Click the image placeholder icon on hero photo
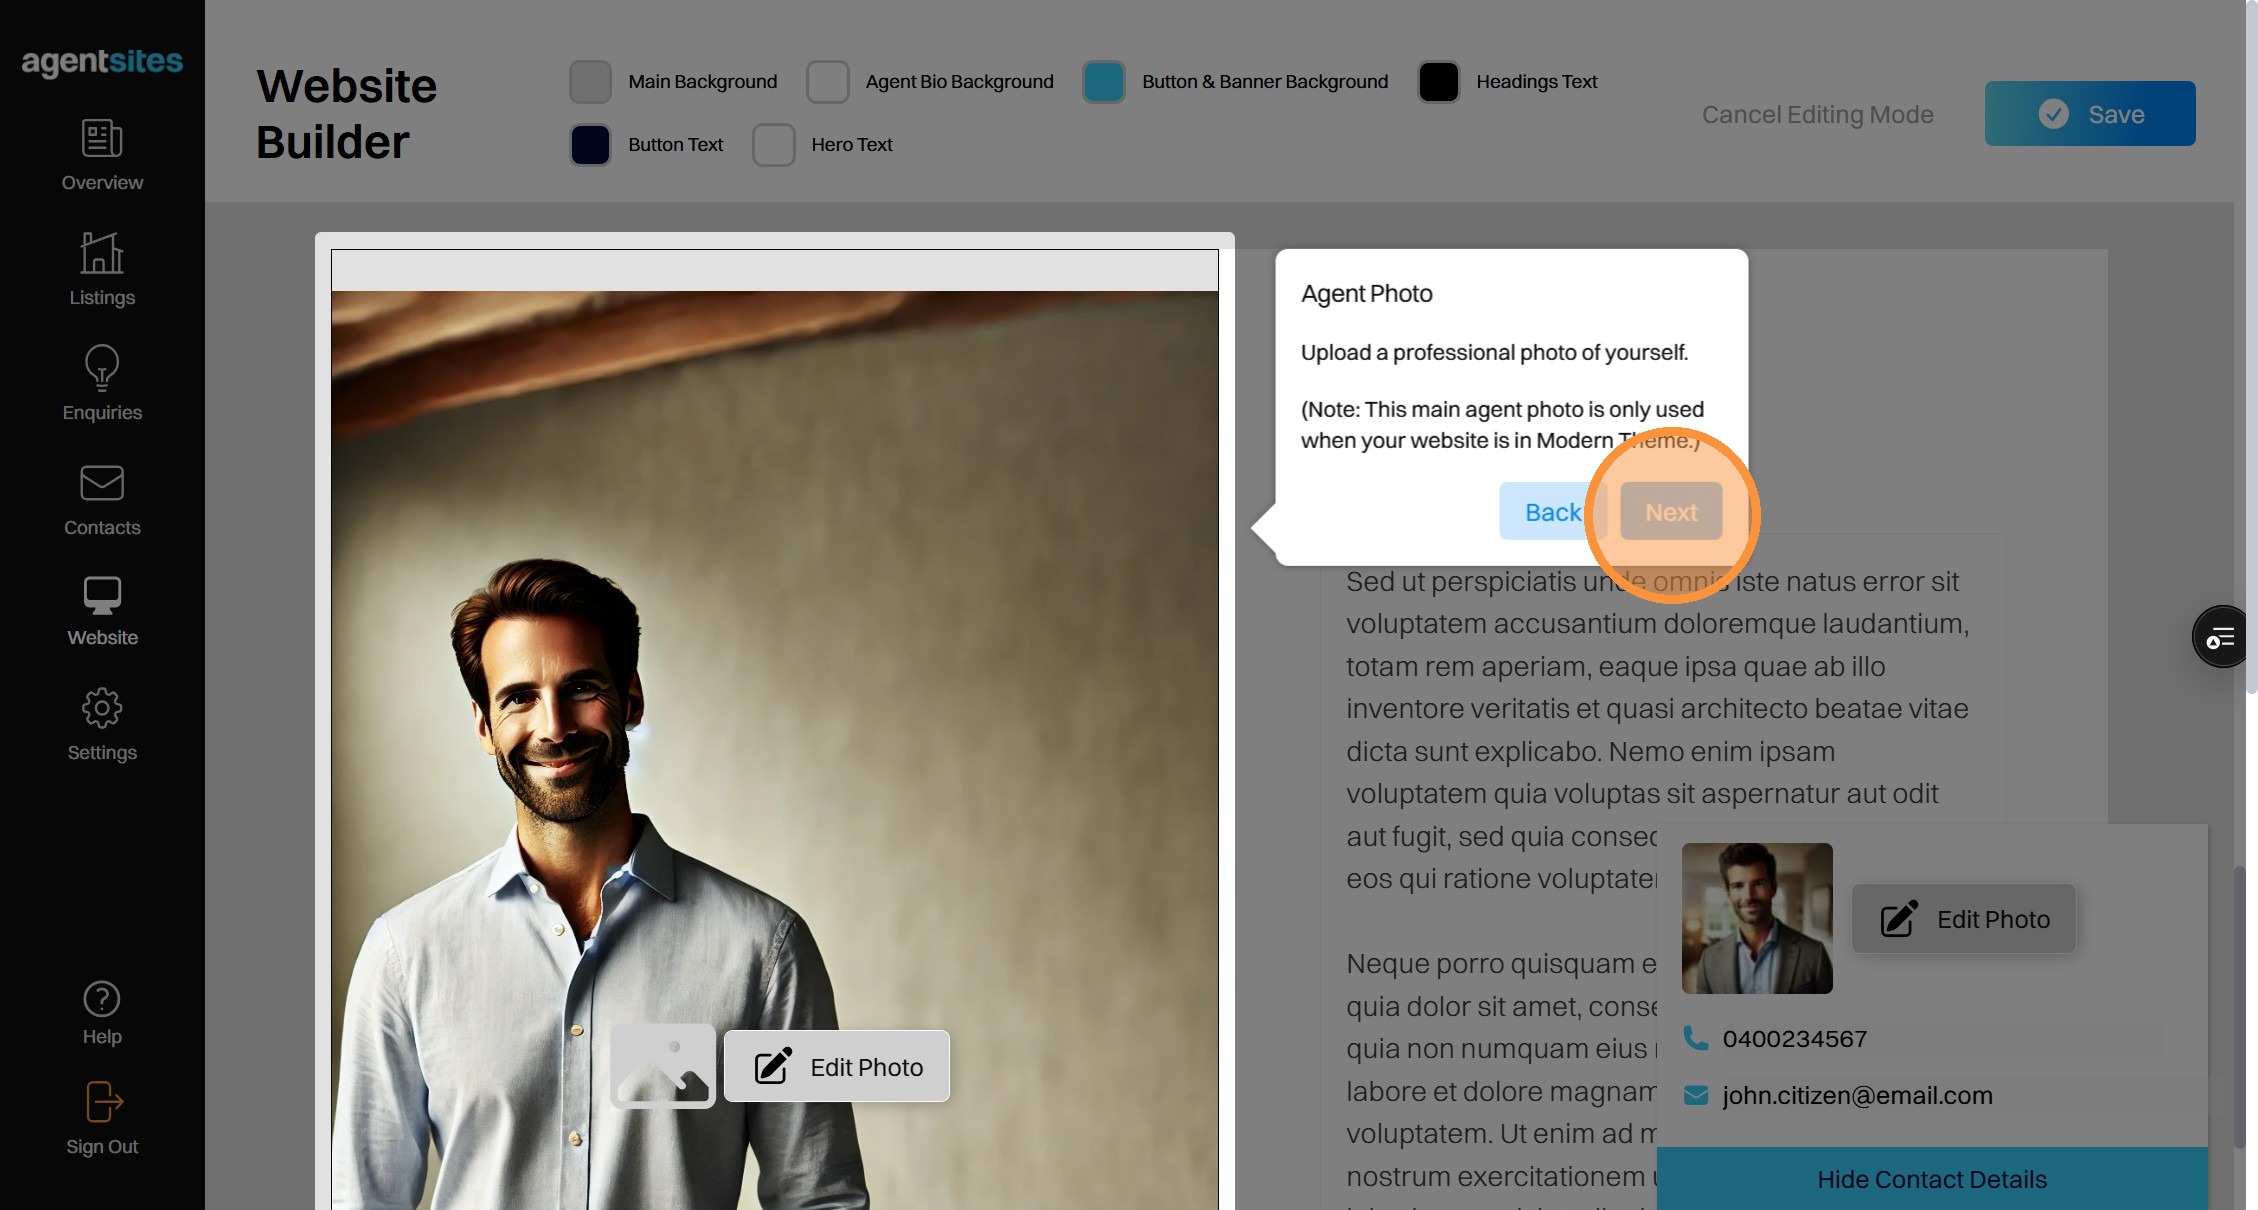This screenshot has height=1210, width=2258. tap(662, 1066)
